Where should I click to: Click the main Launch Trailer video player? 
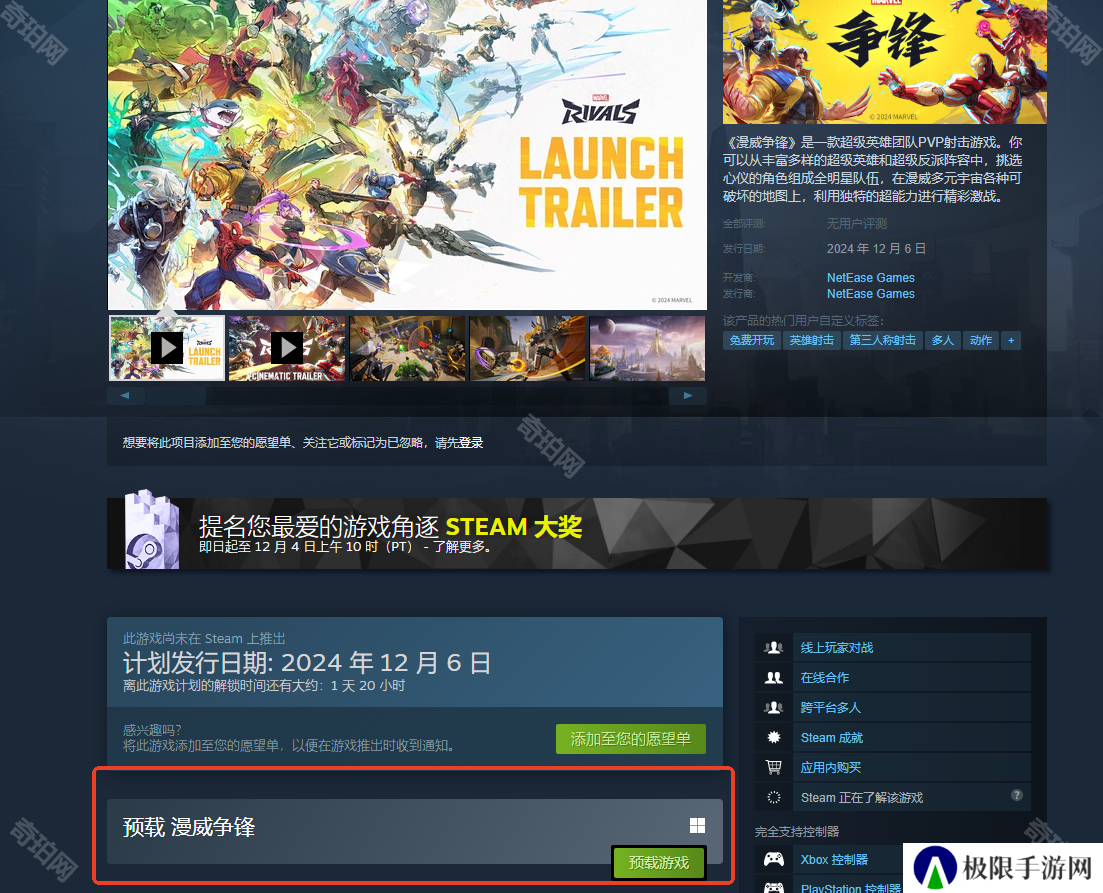[407, 155]
